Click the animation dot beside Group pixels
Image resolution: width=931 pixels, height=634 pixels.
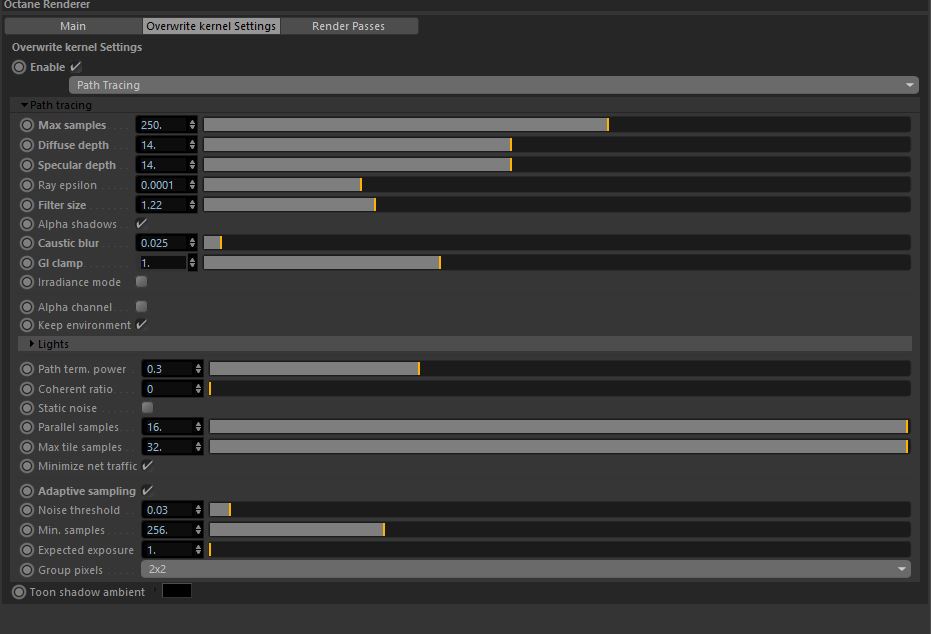click(27, 570)
